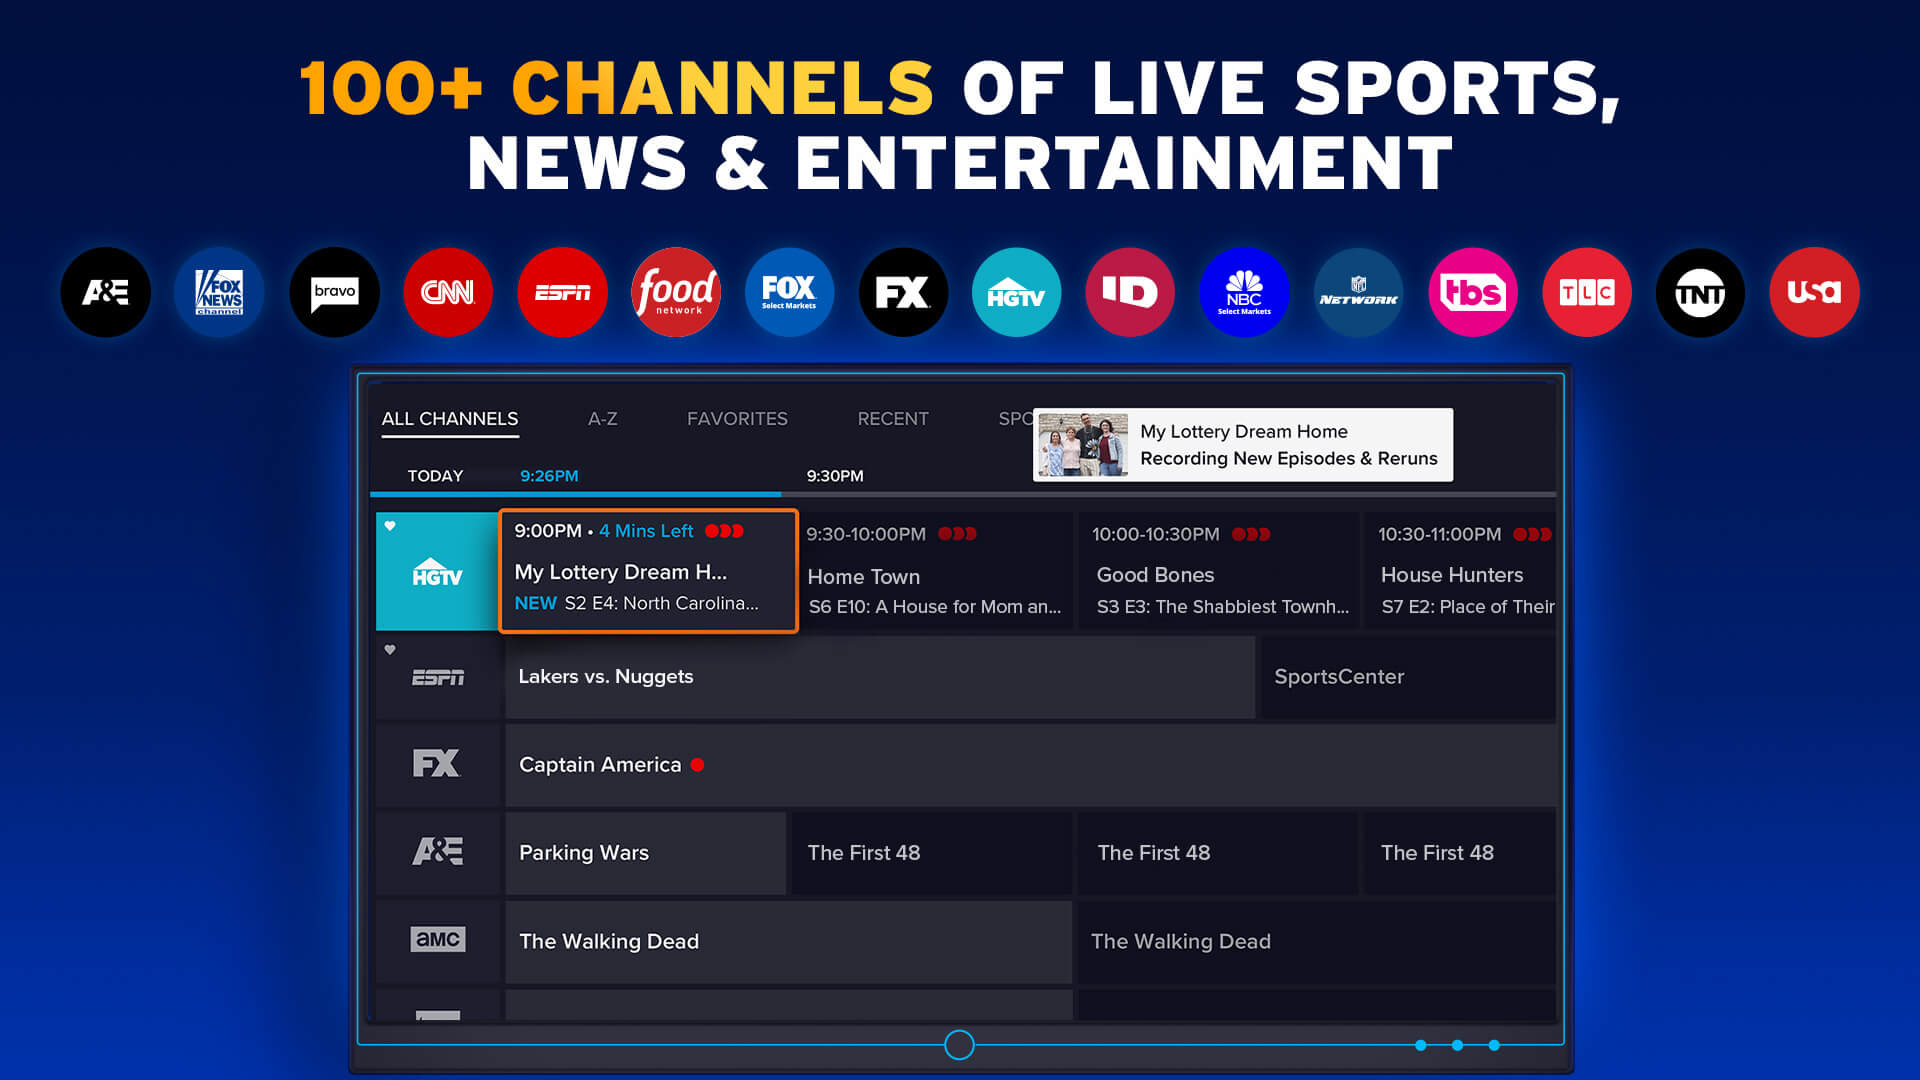Click the ESPN channel logo in the guide
Image resolution: width=1920 pixels, height=1080 pixels.
click(437, 677)
